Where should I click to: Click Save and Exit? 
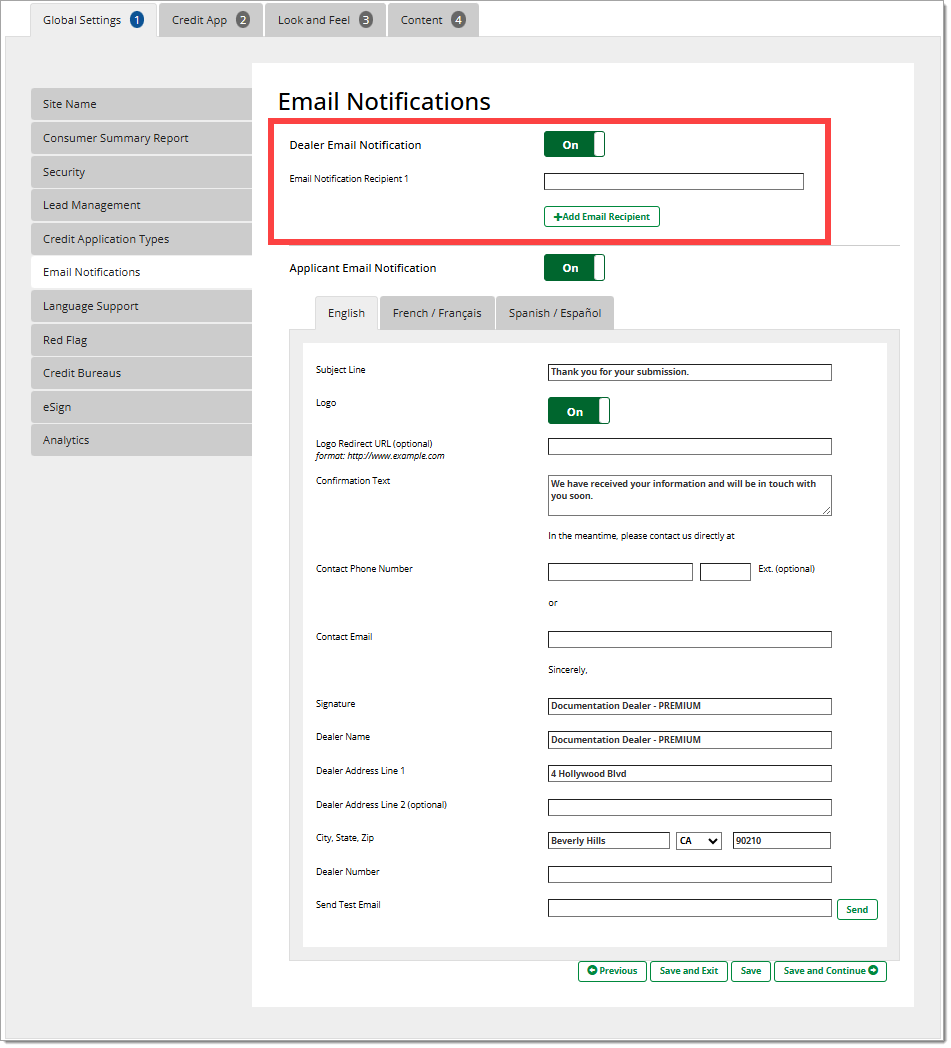click(x=688, y=971)
